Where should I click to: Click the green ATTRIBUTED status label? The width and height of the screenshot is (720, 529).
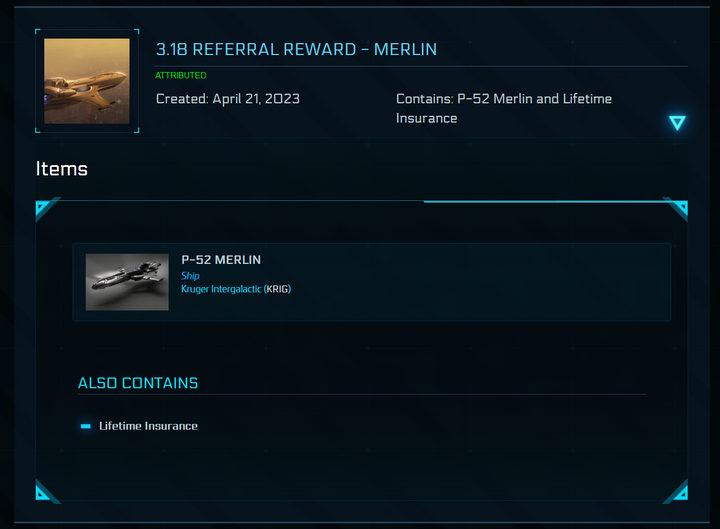181,75
